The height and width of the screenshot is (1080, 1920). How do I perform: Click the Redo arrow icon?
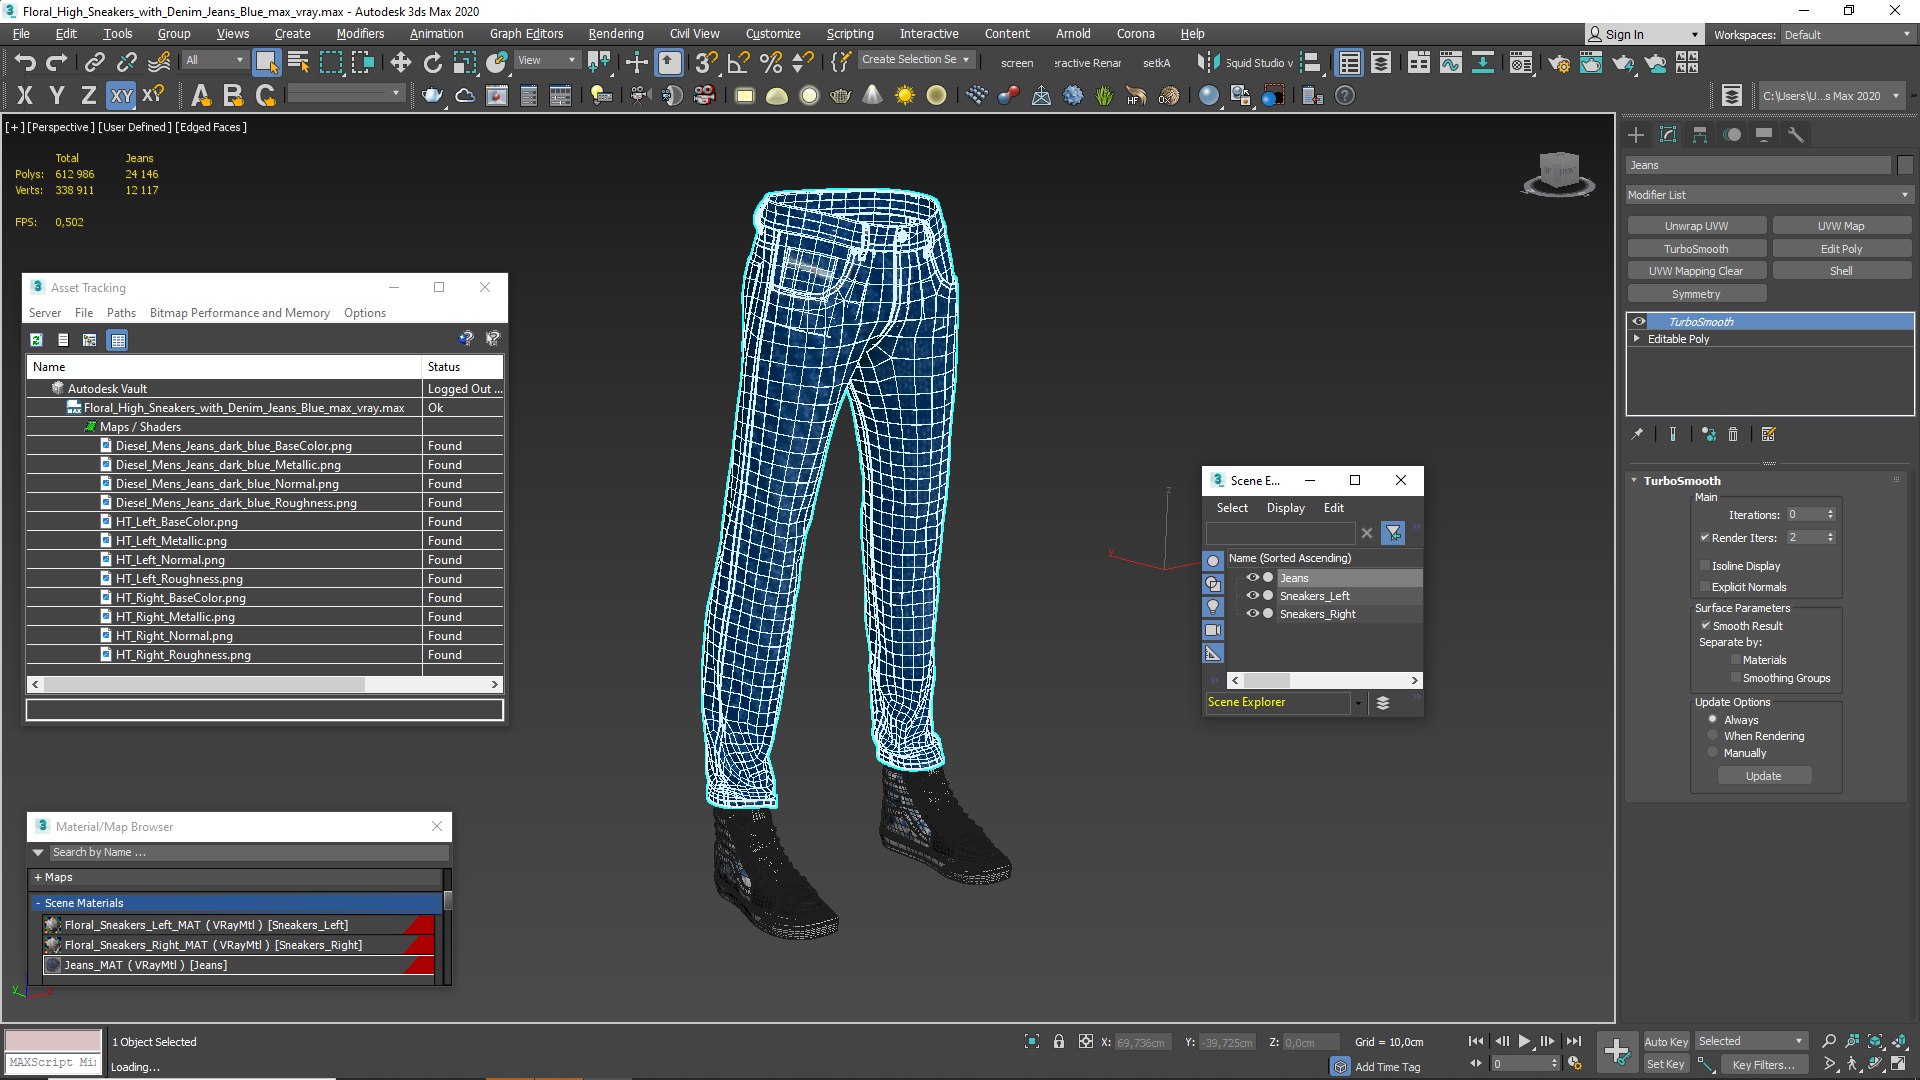pyautogui.click(x=57, y=62)
